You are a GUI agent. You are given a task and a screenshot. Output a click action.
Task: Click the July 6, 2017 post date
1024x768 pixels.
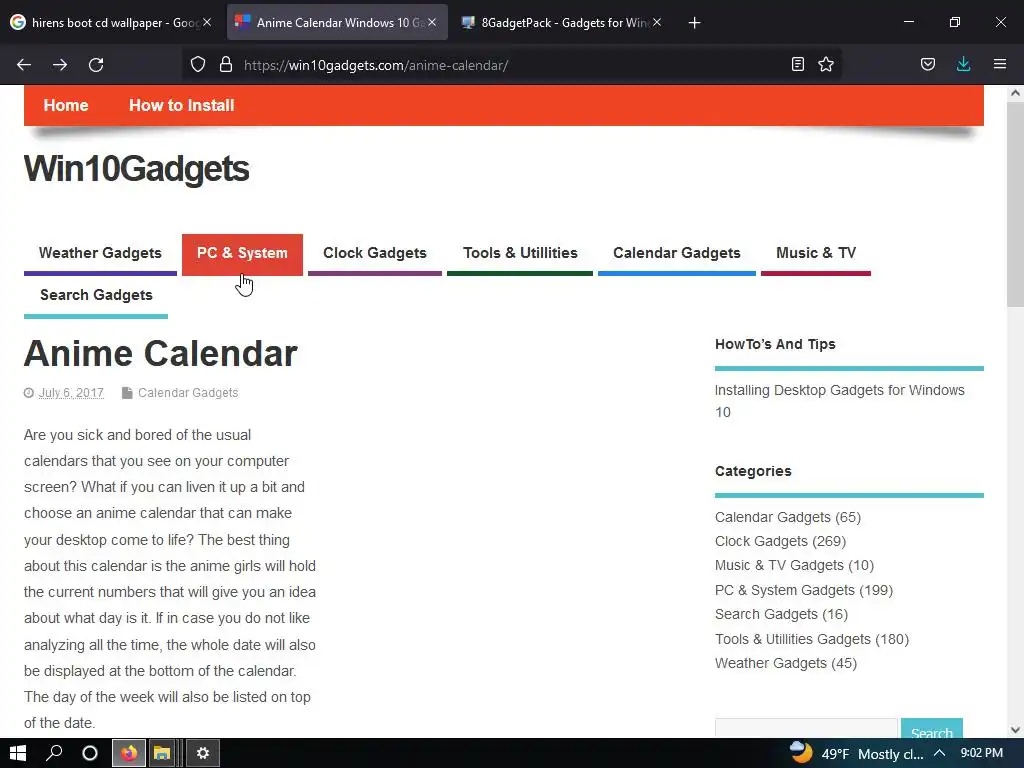(x=71, y=392)
